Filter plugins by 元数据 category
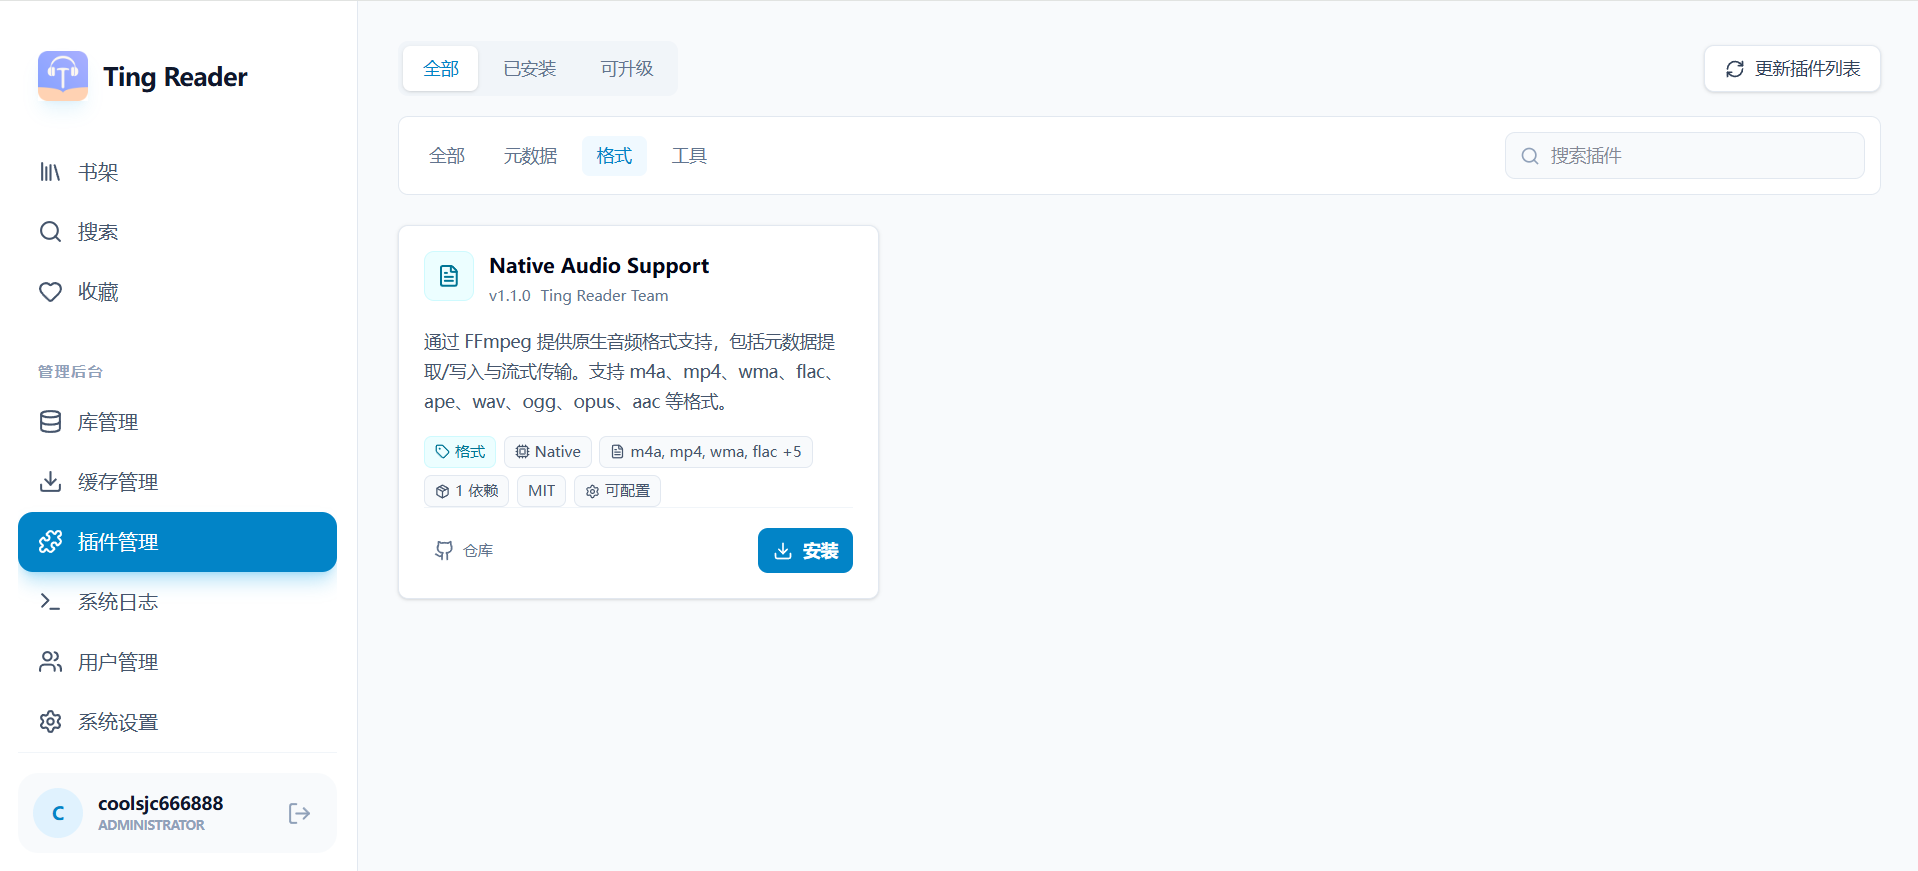 (x=530, y=156)
